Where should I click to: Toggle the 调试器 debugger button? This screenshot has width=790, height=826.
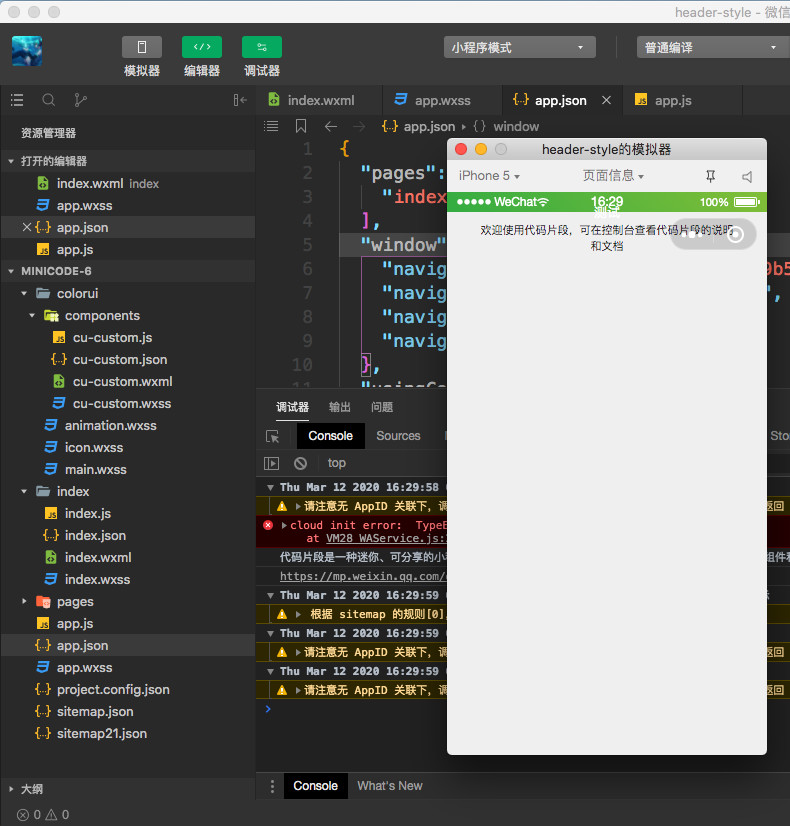262,47
